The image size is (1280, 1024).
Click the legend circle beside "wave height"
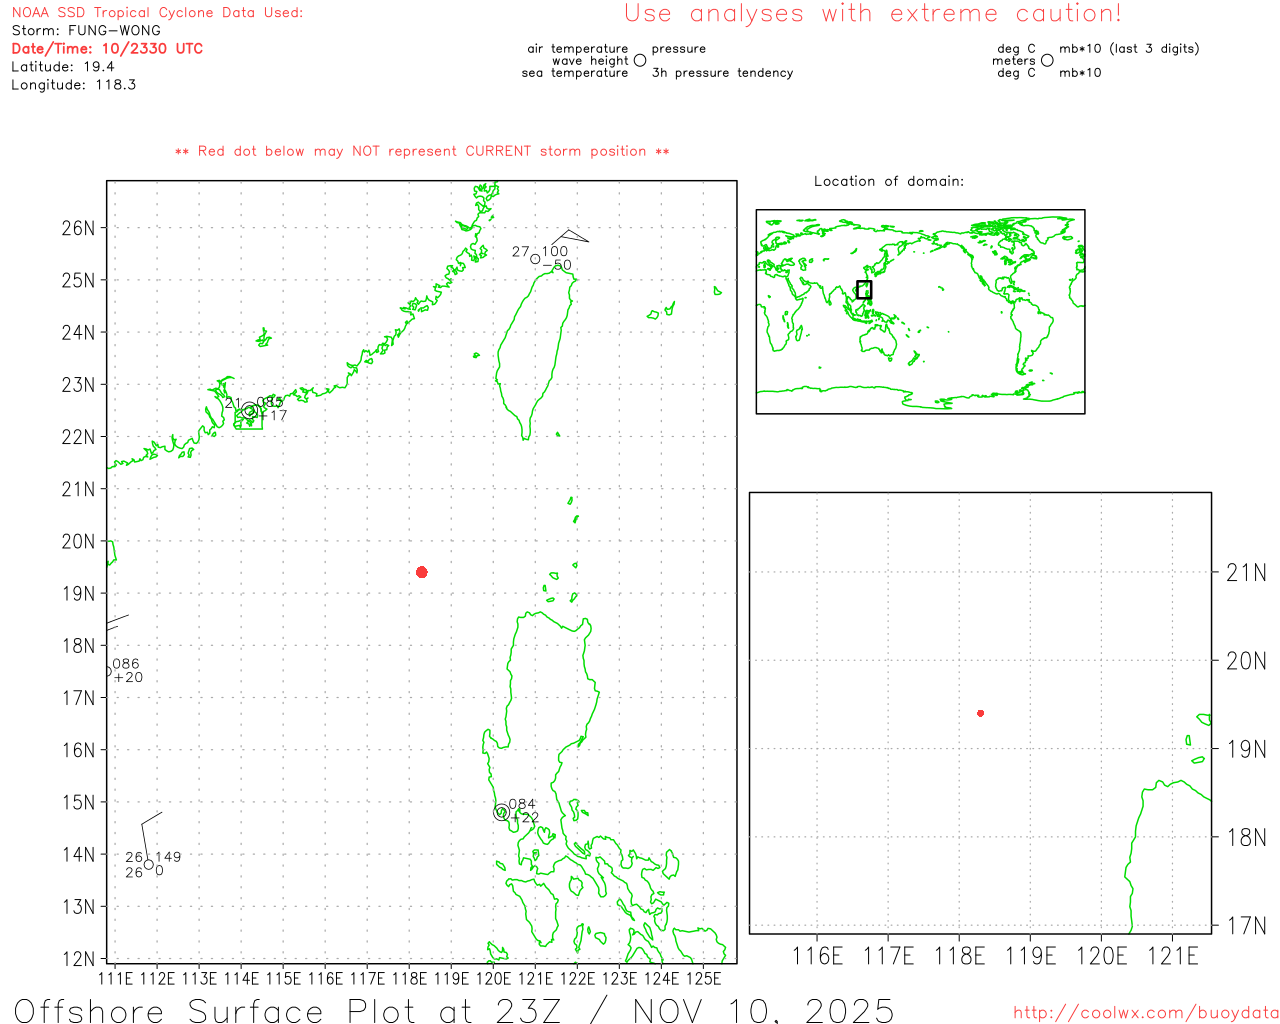point(640,61)
